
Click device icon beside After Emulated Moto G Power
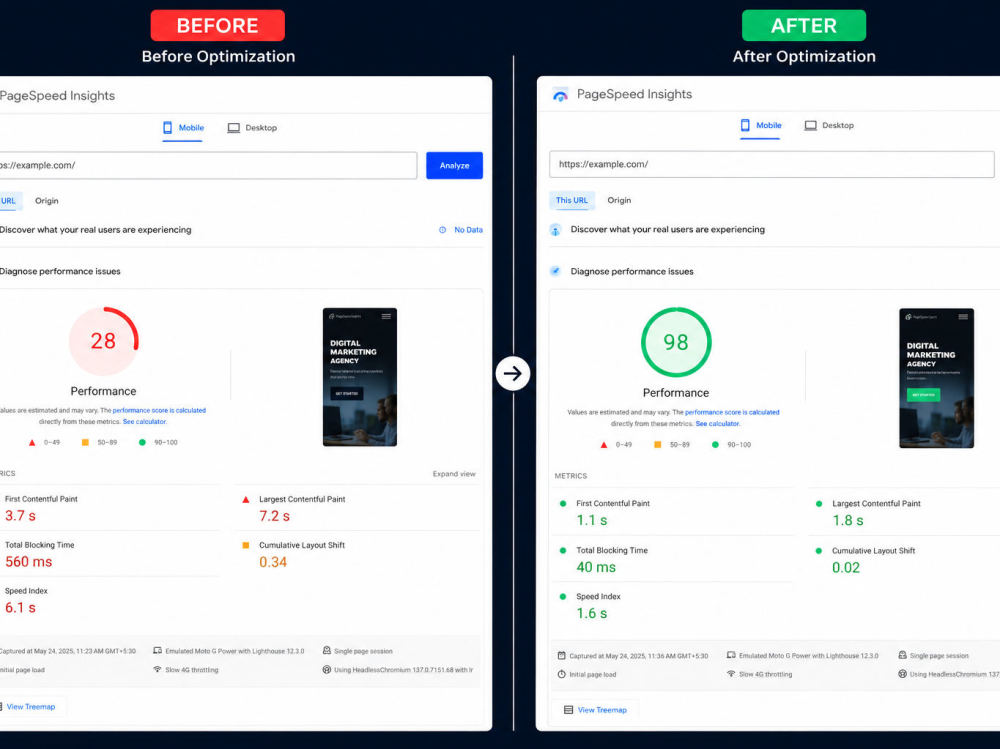point(731,655)
